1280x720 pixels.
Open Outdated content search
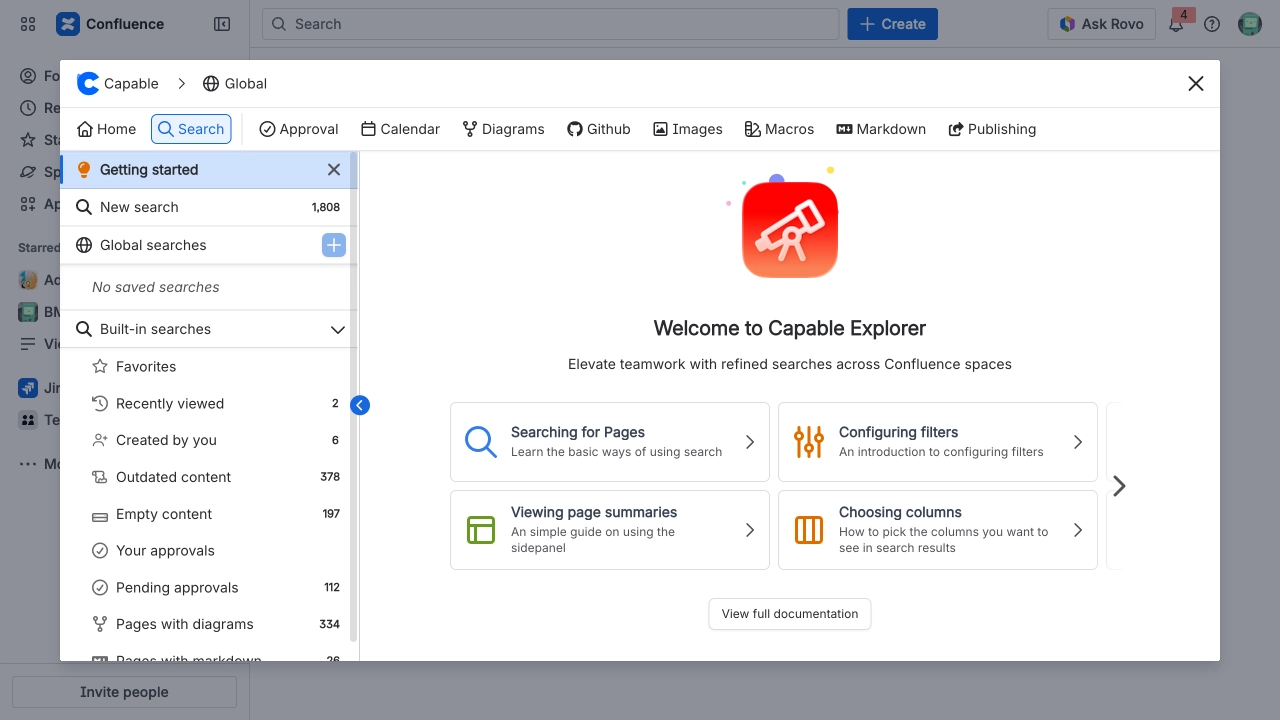pos(205,477)
